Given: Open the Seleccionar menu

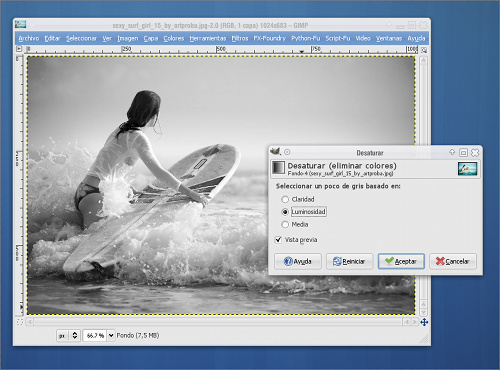Looking at the screenshot, I should (x=81, y=38).
